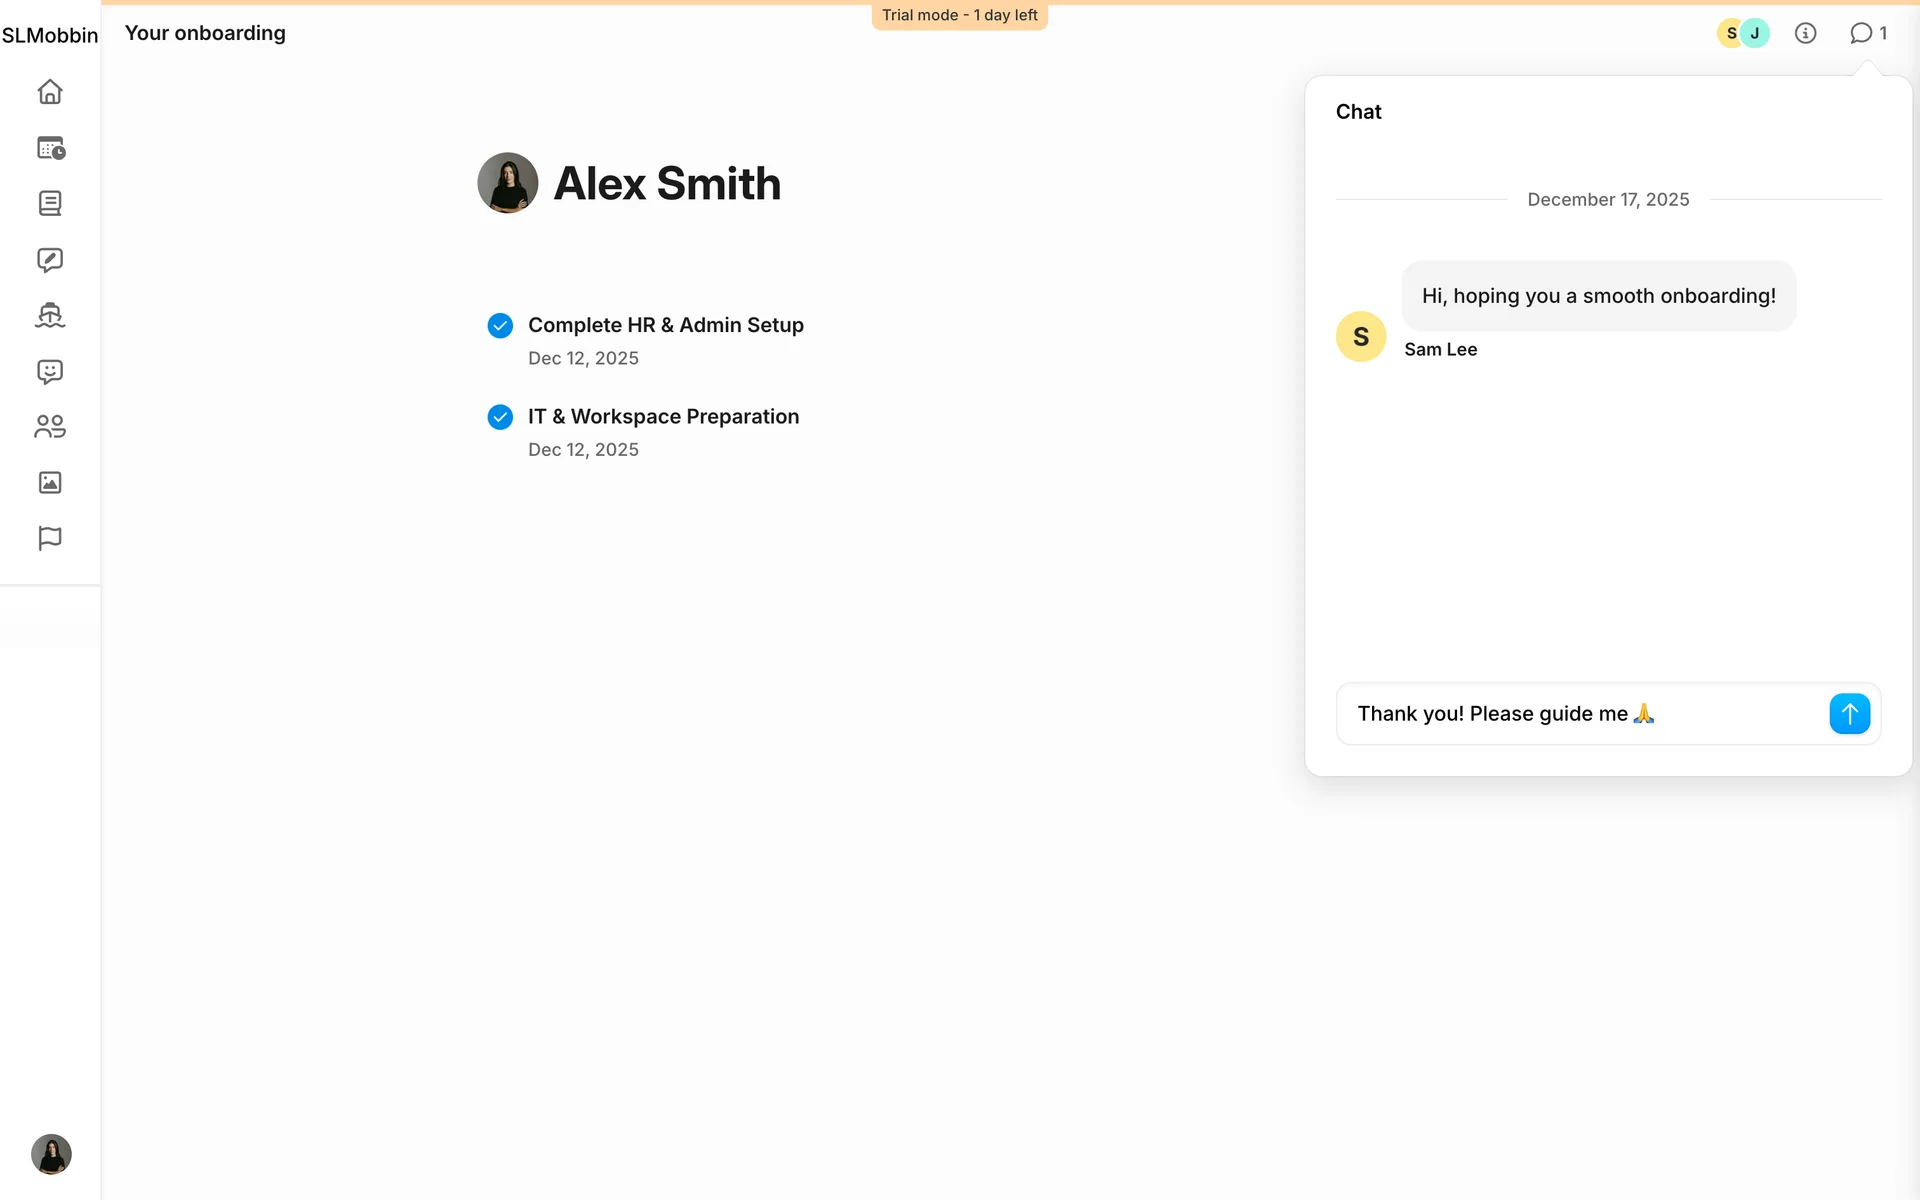The height and width of the screenshot is (1200, 1920).
Task: Click the user profile avatar at bottom-left
Action: (x=51, y=1154)
